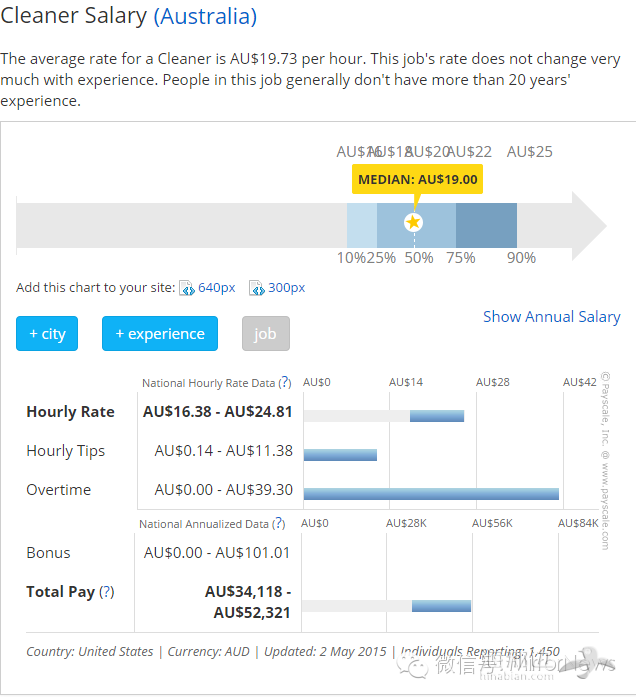The height and width of the screenshot is (697, 636).
Task: Click the Hourly Tips range bar
Action: pos(340,455)
